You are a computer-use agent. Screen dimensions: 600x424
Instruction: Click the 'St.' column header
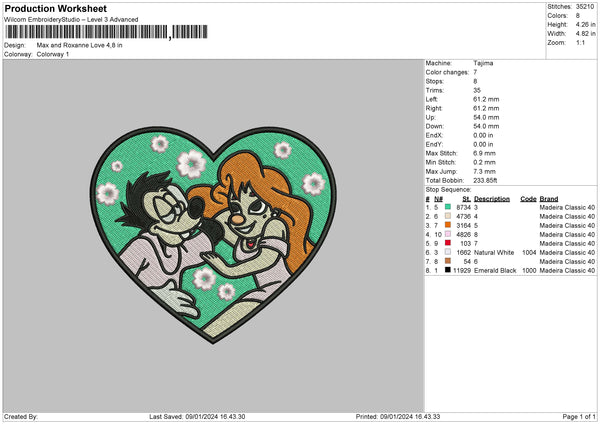(x=466, y=199)
